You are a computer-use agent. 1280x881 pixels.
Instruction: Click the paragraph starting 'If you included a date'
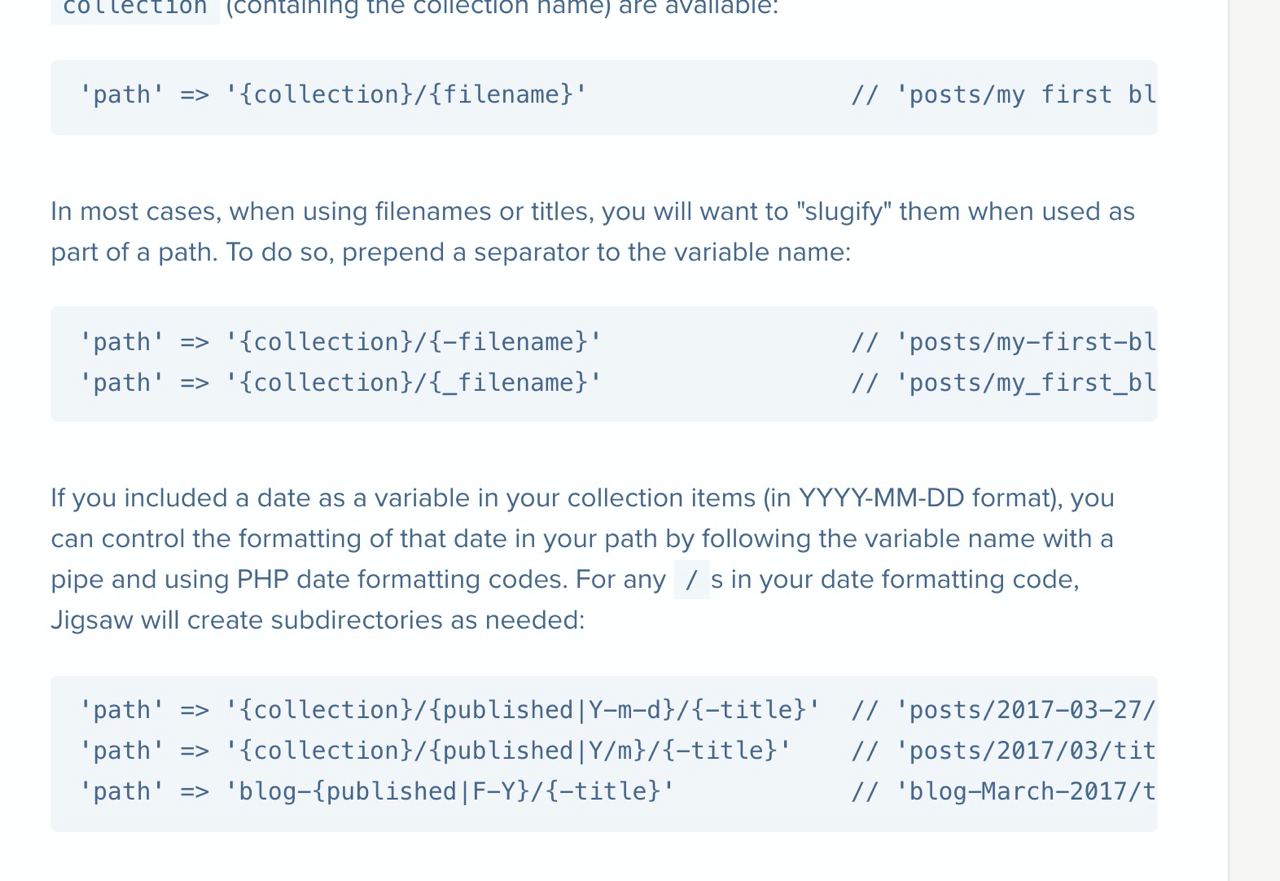click(x=583, y=559)
